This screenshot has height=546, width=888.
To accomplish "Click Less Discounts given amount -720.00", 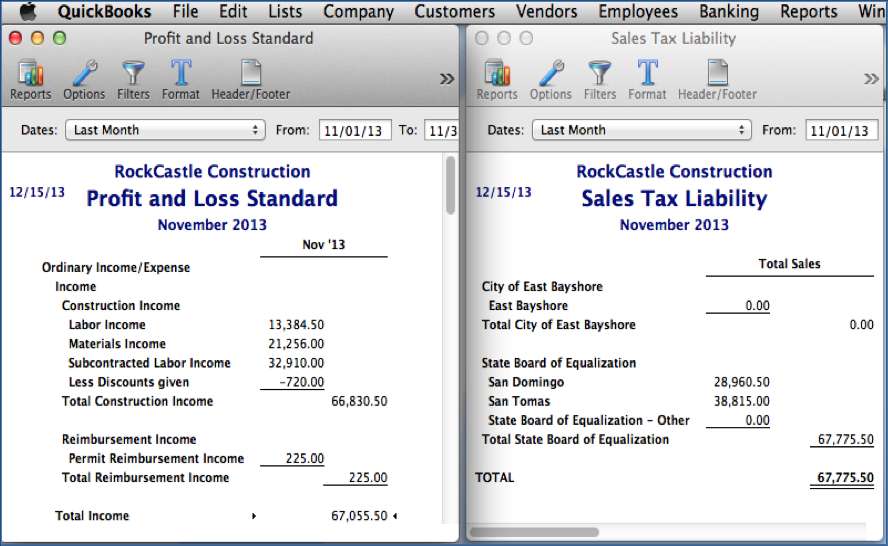I will click(301, 382).
